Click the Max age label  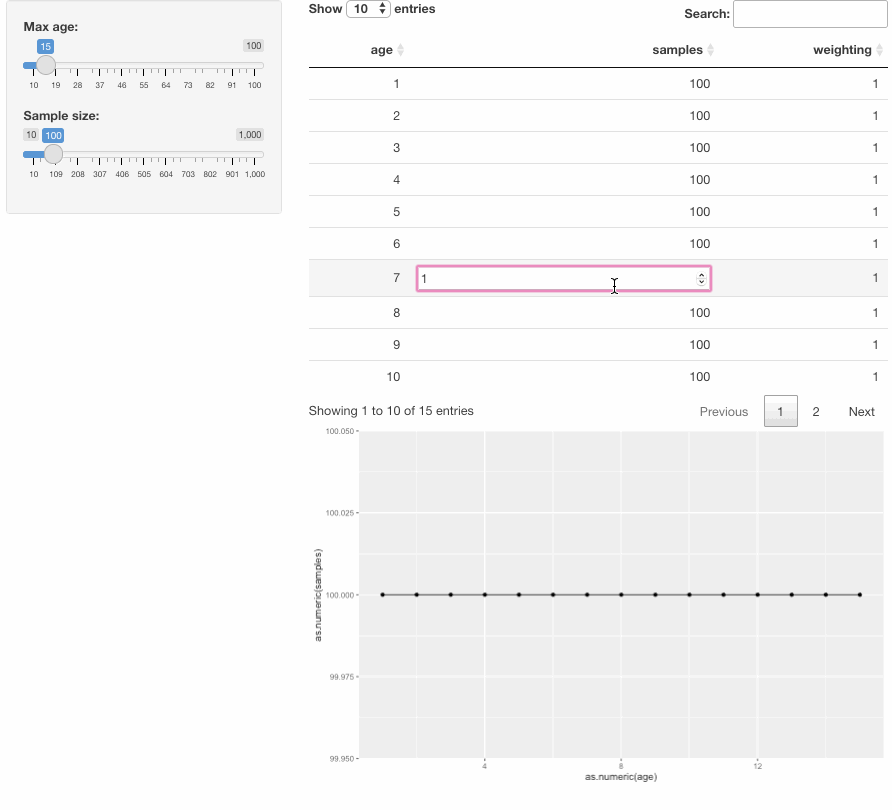tap(51, 27)
